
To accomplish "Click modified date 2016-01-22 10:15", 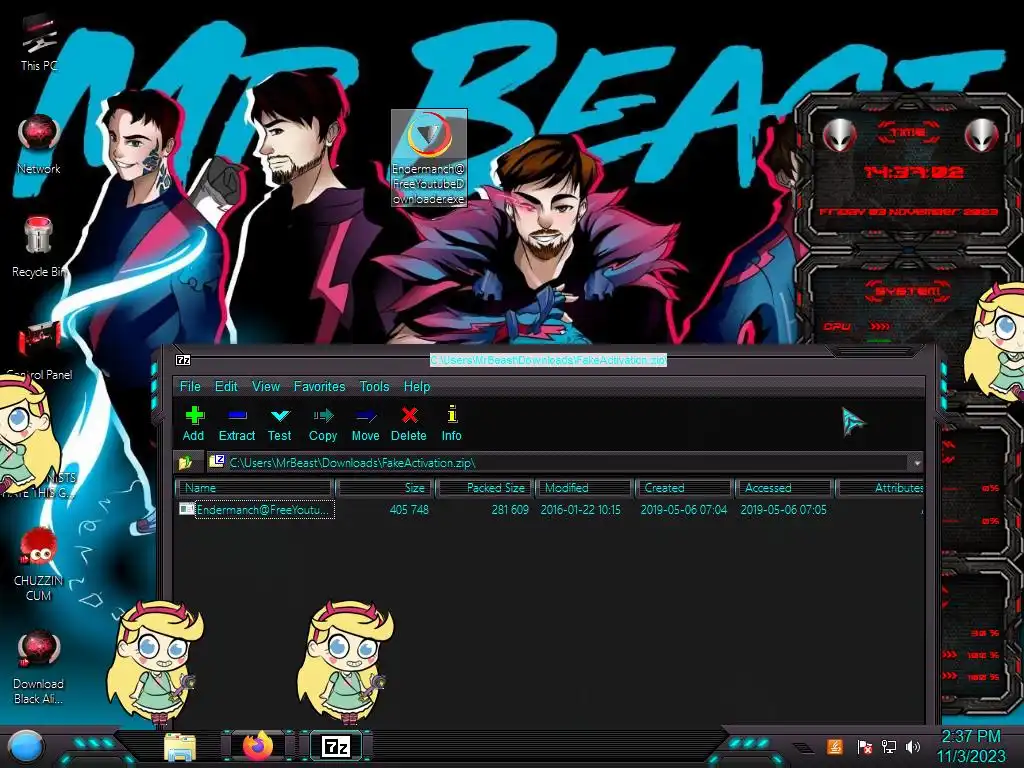I will tap(581, 509).
